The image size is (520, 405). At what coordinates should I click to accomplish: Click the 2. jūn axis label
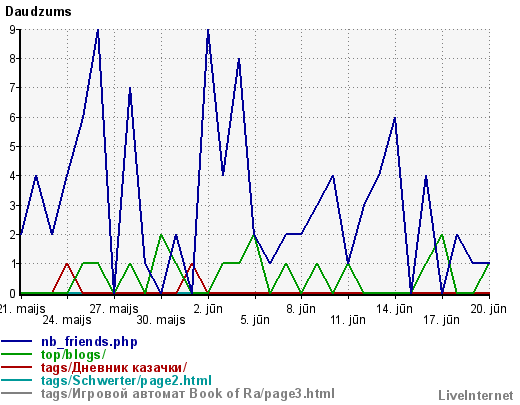pos(208,309)
